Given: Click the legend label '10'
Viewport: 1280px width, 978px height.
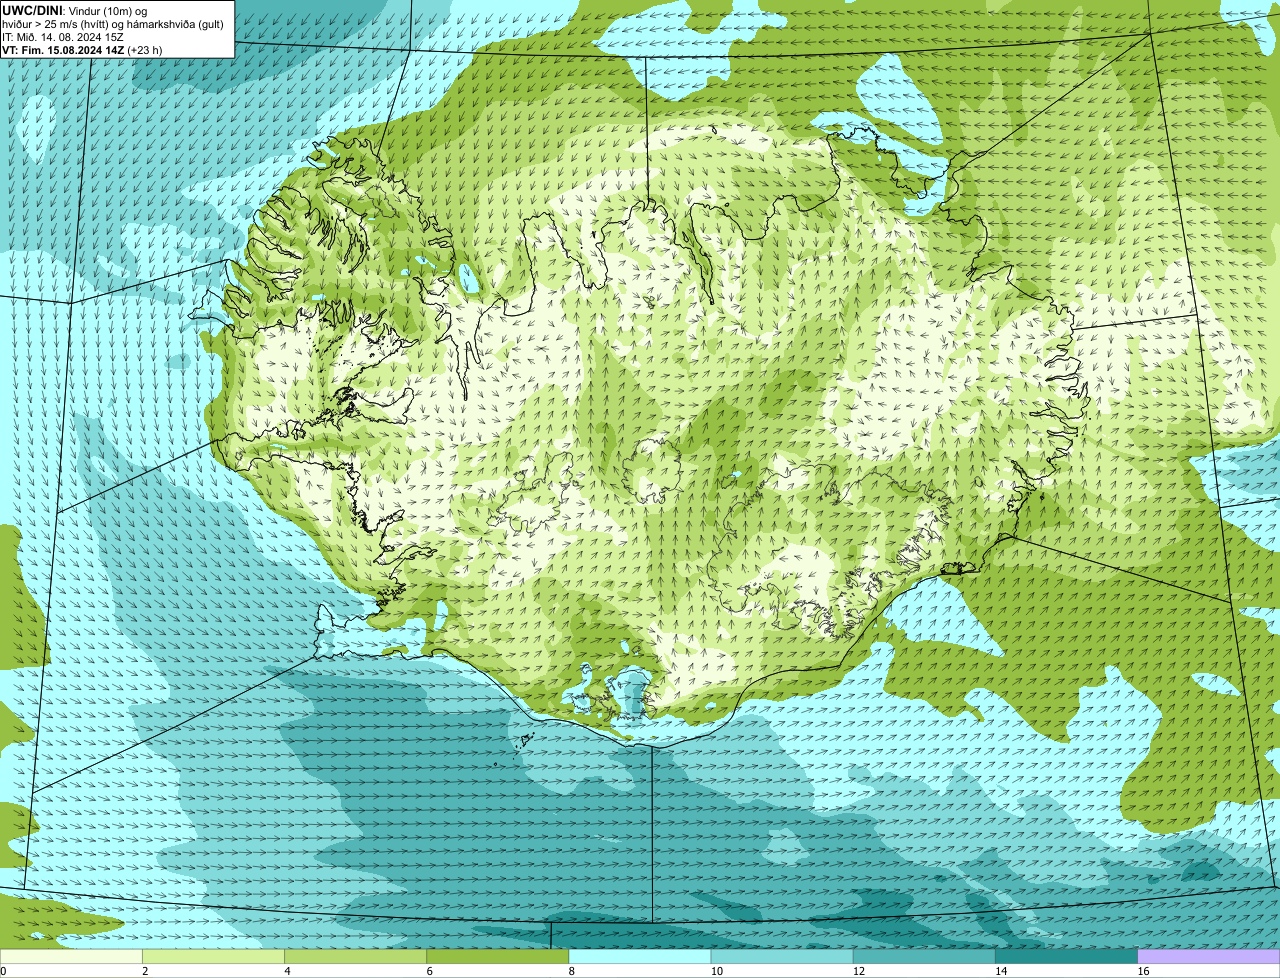Looking at the screenshot, I should coord(716,971).
